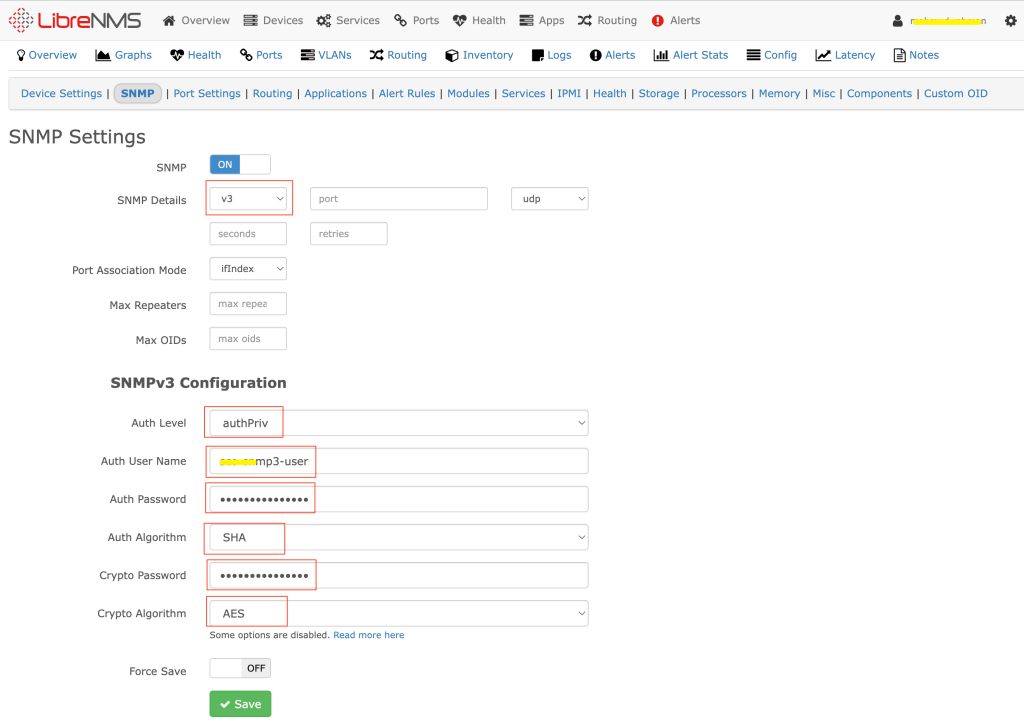Go to the Alert Rules section
Viewport: 1024px width, 726px height.
coord(407,93)
